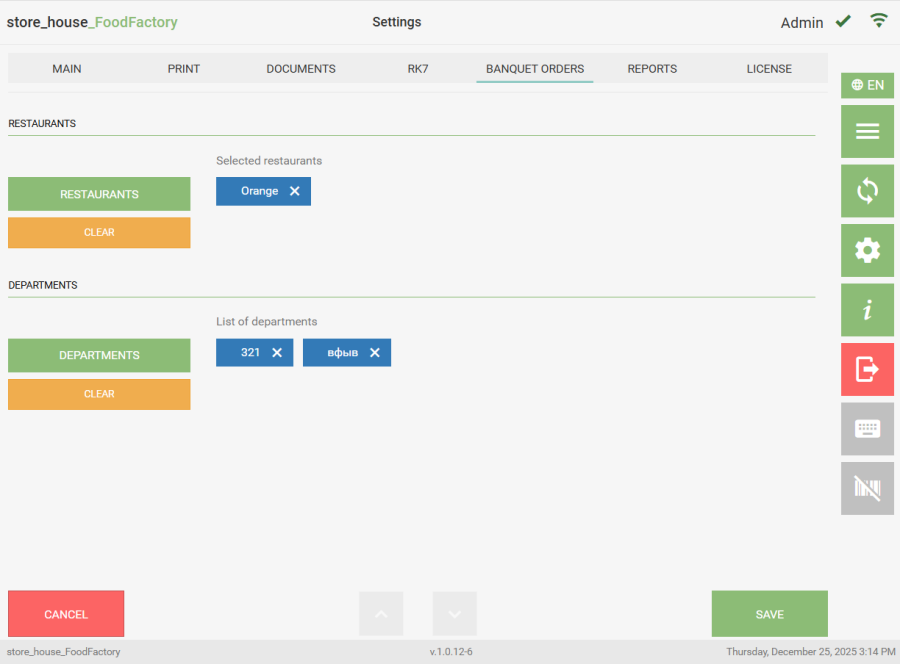
Task: Click the info icon button
Action: point(867,310)
